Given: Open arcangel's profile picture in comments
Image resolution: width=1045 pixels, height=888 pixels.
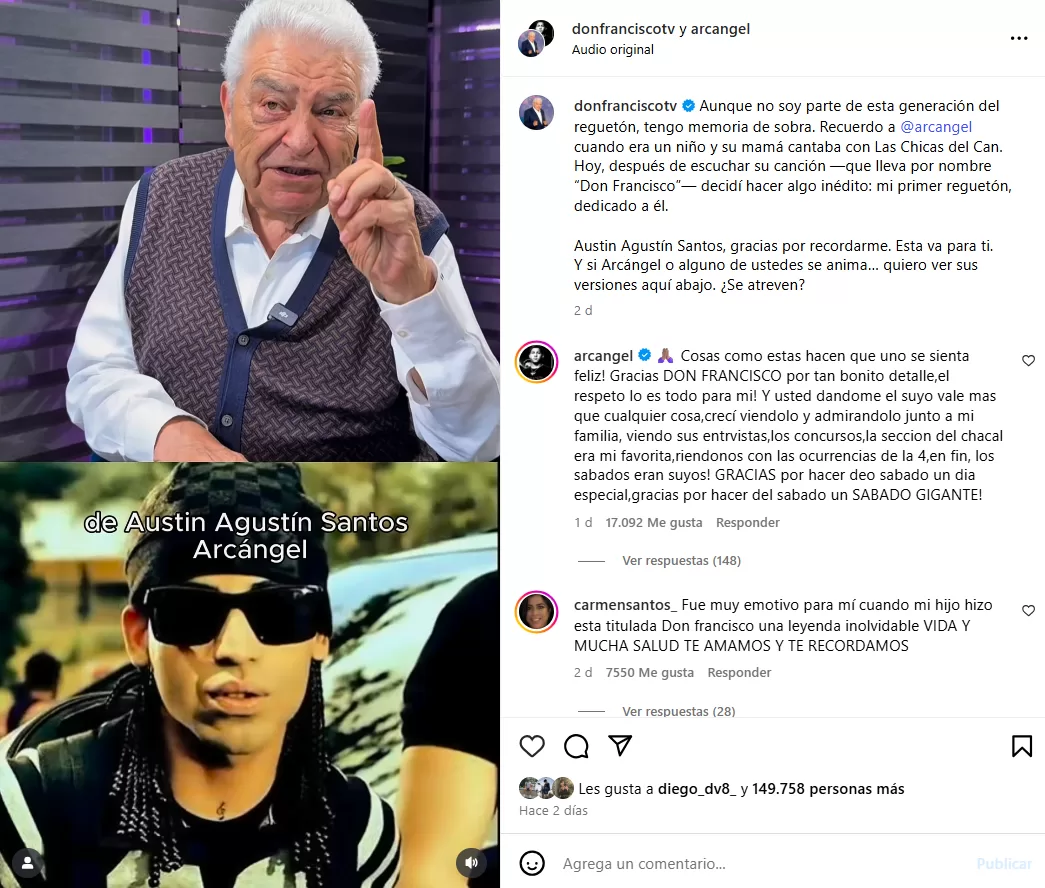Looking at the screenshot, I should (x=536, y=363).
